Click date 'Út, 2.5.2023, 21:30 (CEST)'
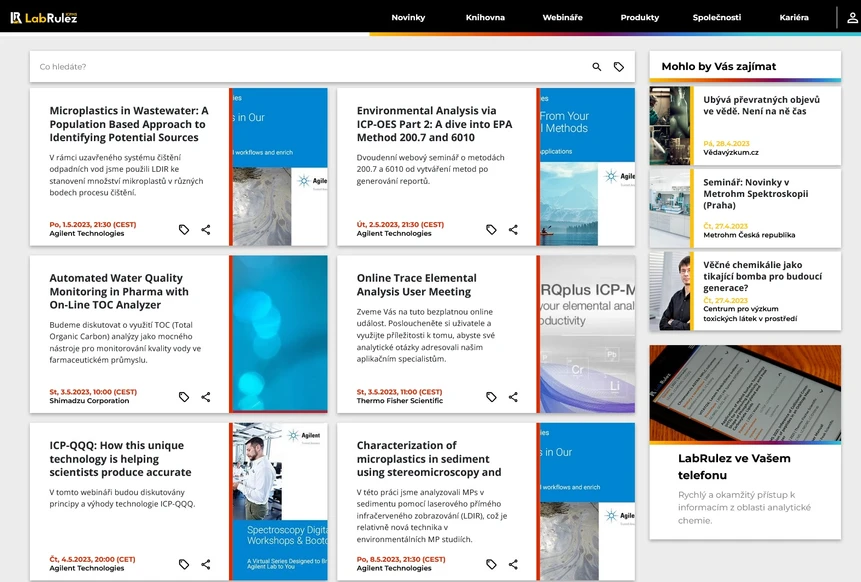Viewport: 861px width, 582px height. click(x=400, y=225)
